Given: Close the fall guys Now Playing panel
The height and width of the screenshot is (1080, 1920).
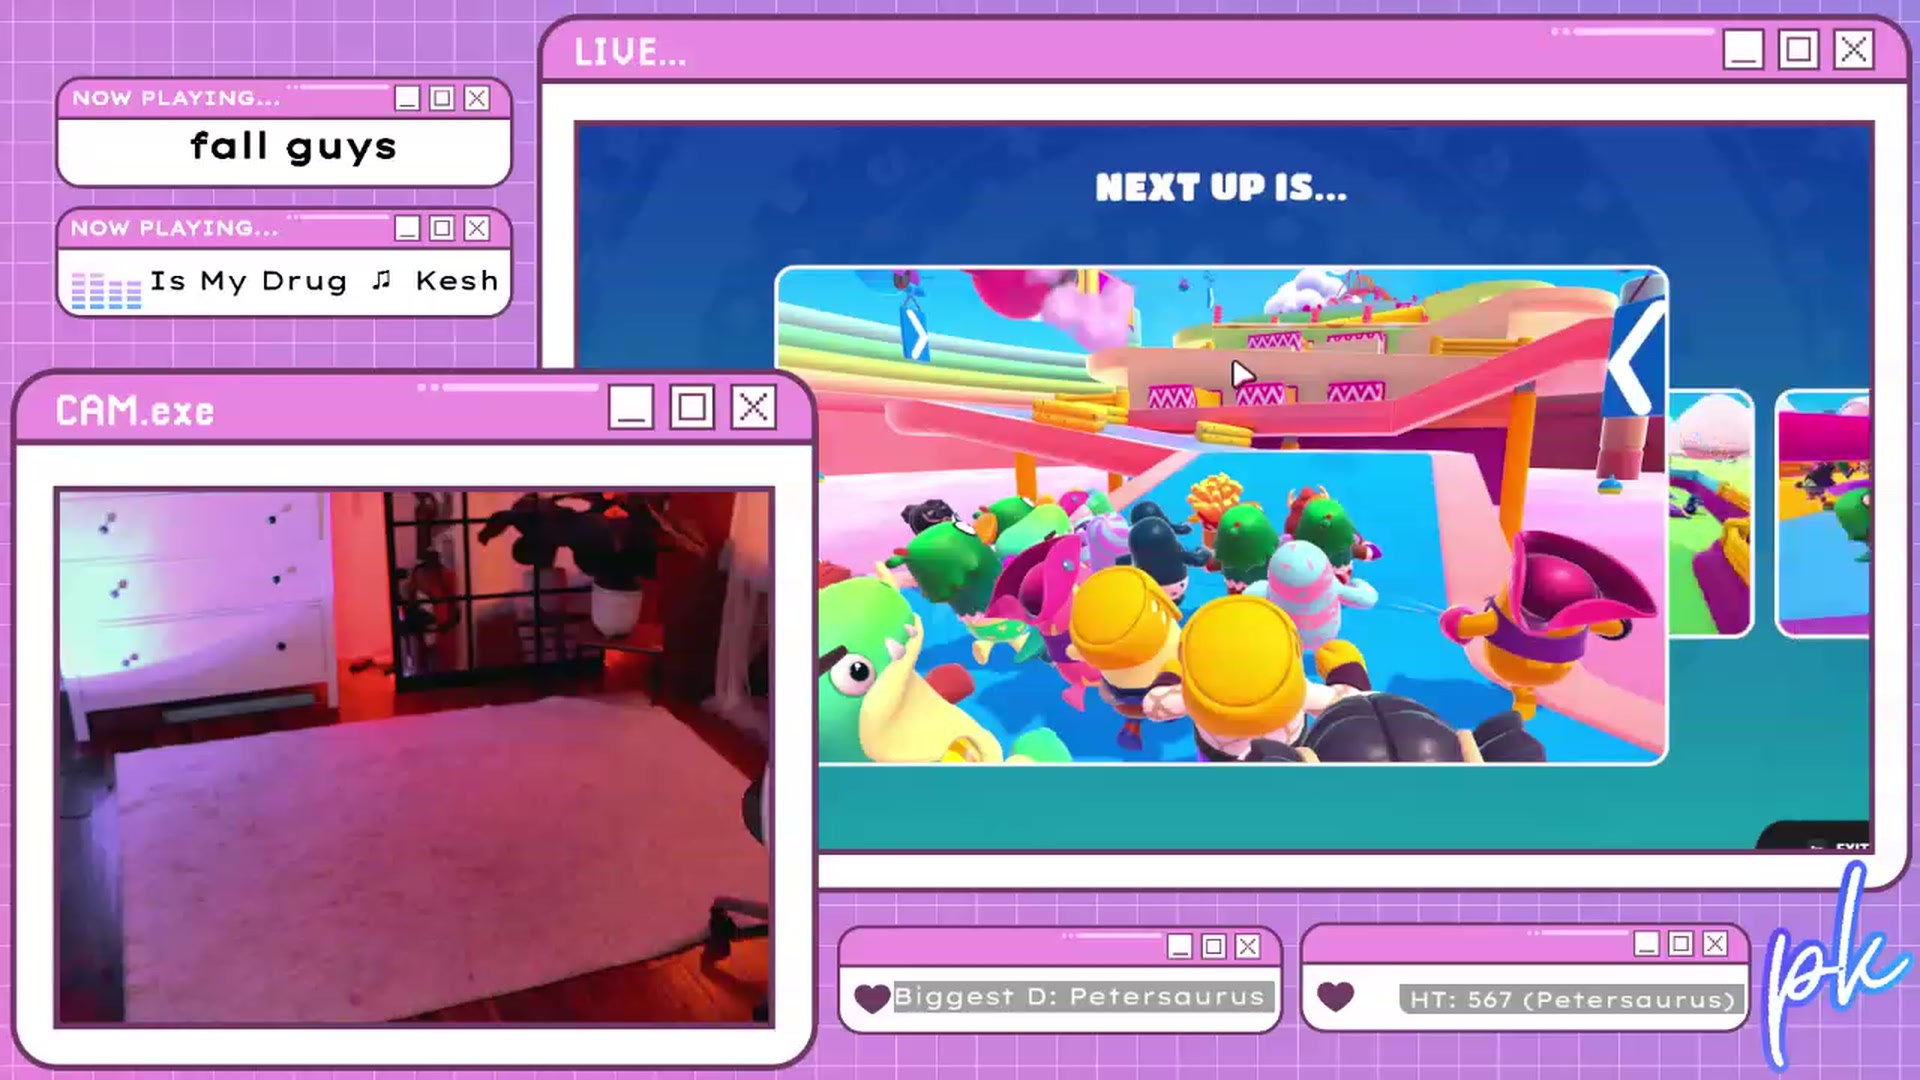Looking at the screenshot, I should pyautogui.click(x=477, y=98).
